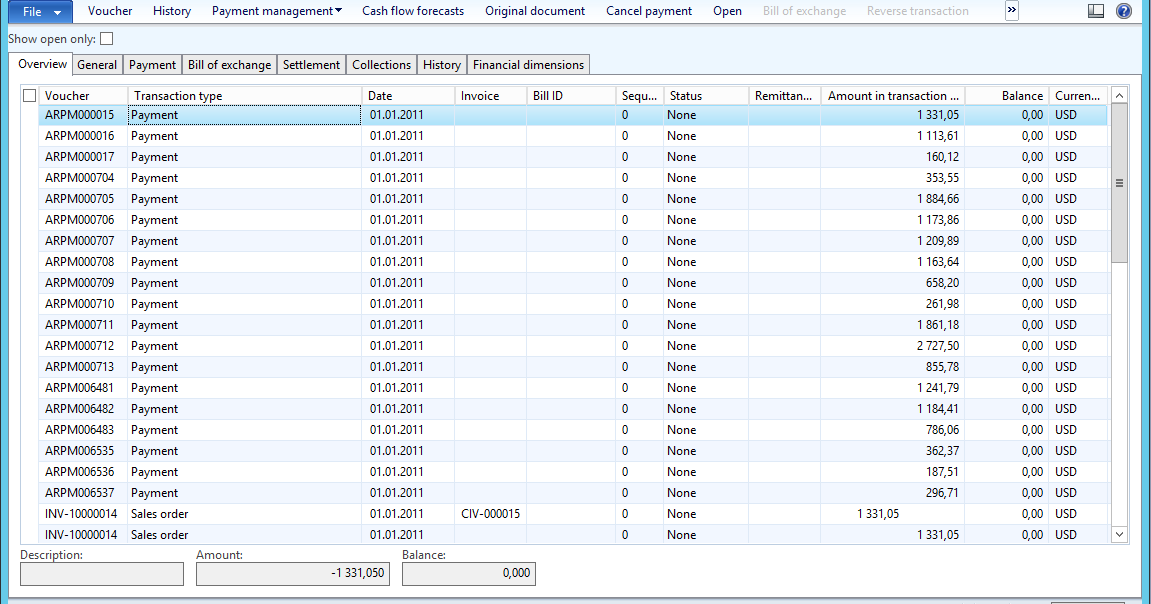Open the Help icon
The image size is (1151, 604).
[x=1124, y=11]
